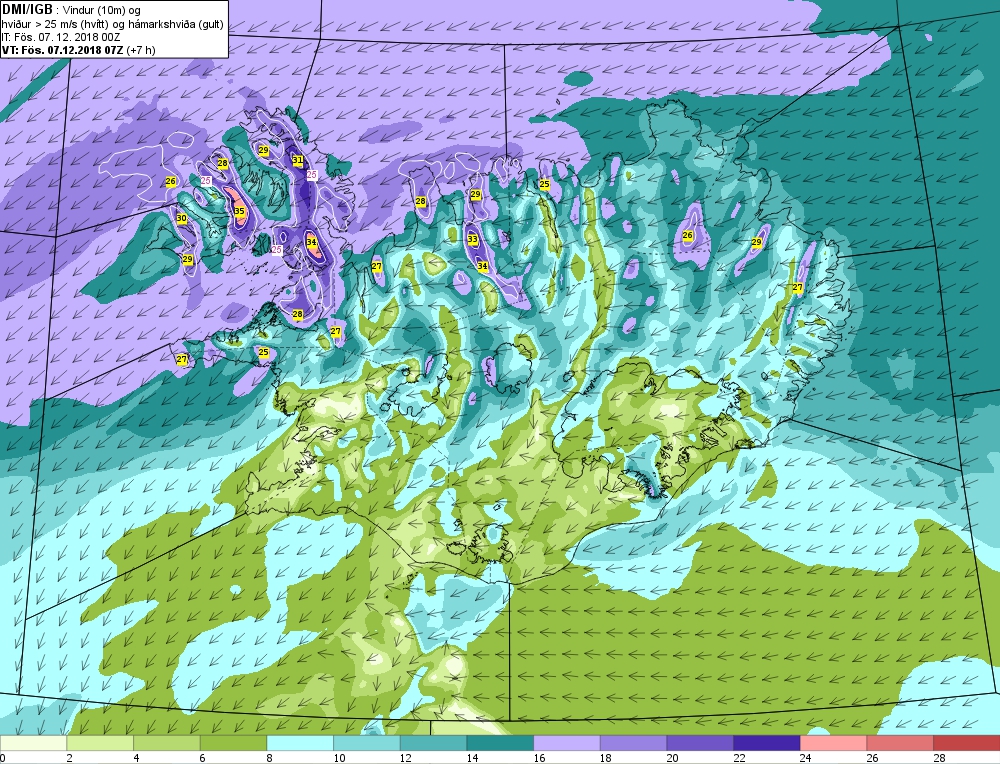Click the 'VT: Fös. 07.12.2018 07Z (+7 h)' valid time line
1000x764 pixels.
click(x=79, y=50)
